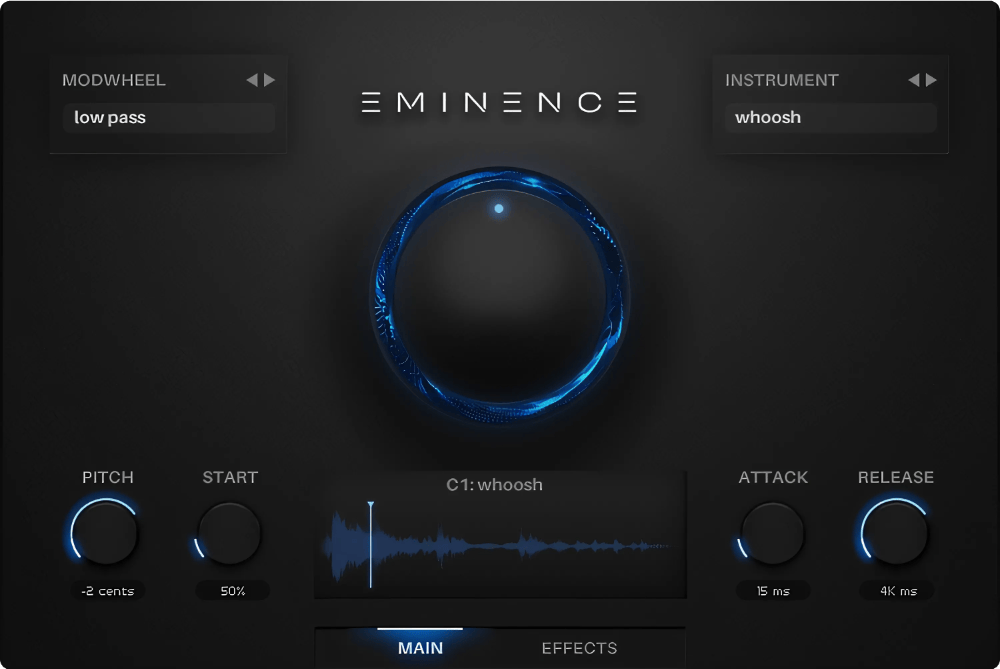
Task: Click the -2 cents pitch value field
Action: click(x=108, y=591)
